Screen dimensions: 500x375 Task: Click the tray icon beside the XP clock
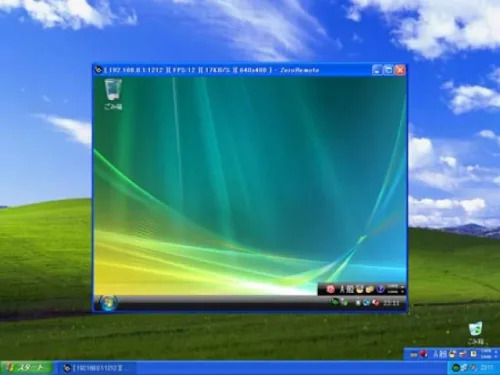(473, 368)
